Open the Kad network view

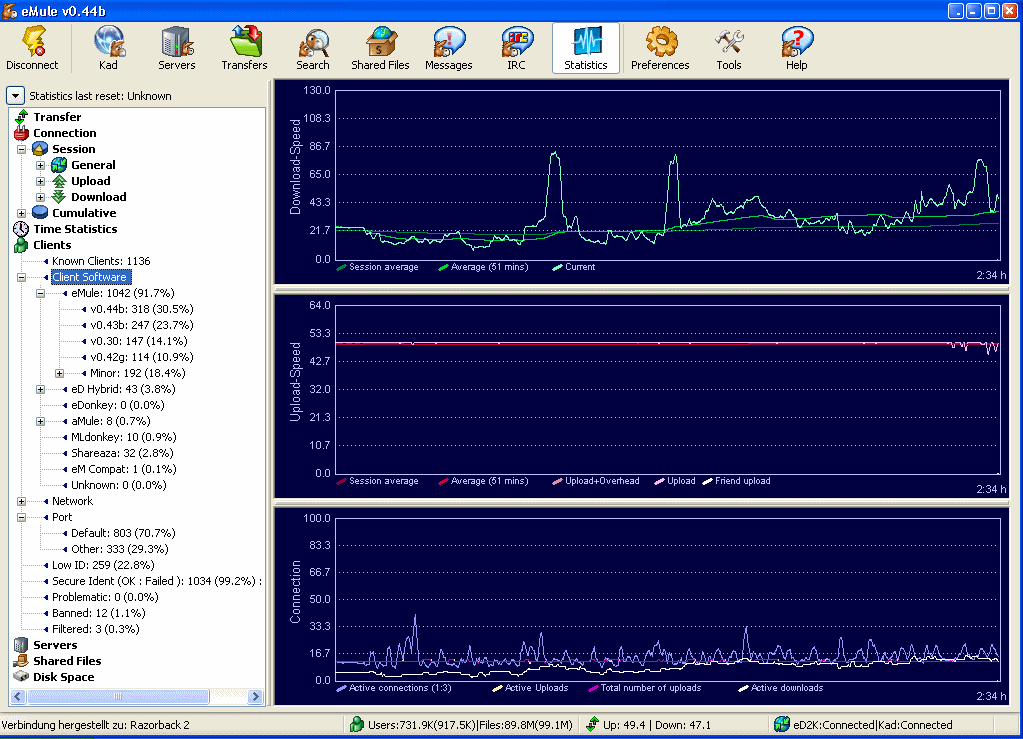coord(108,47)
